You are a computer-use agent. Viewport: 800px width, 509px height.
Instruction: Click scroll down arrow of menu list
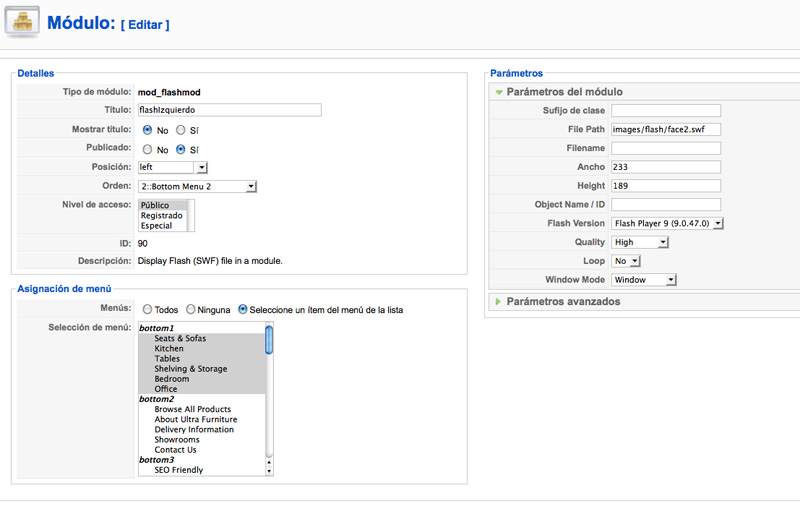269,471
